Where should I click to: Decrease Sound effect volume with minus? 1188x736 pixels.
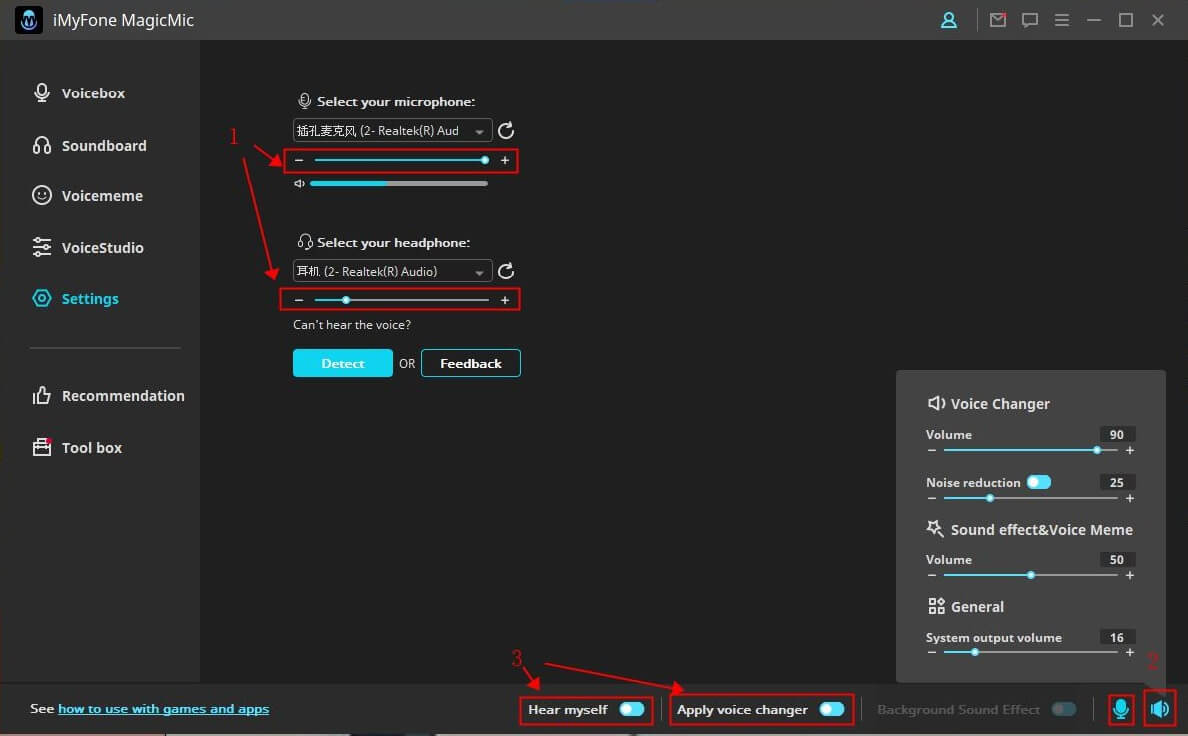pos(932,575)
